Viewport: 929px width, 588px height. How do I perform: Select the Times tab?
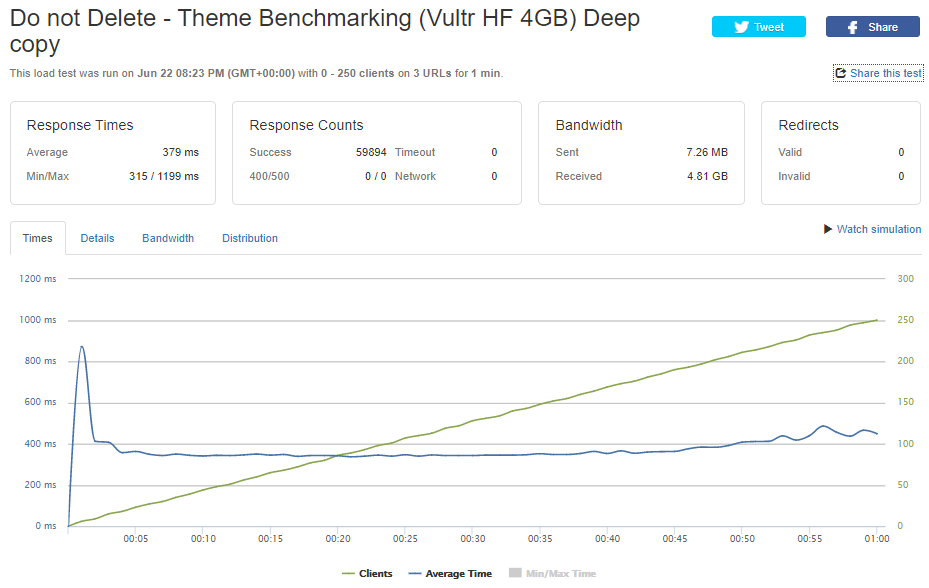click(x=37, y=238)
